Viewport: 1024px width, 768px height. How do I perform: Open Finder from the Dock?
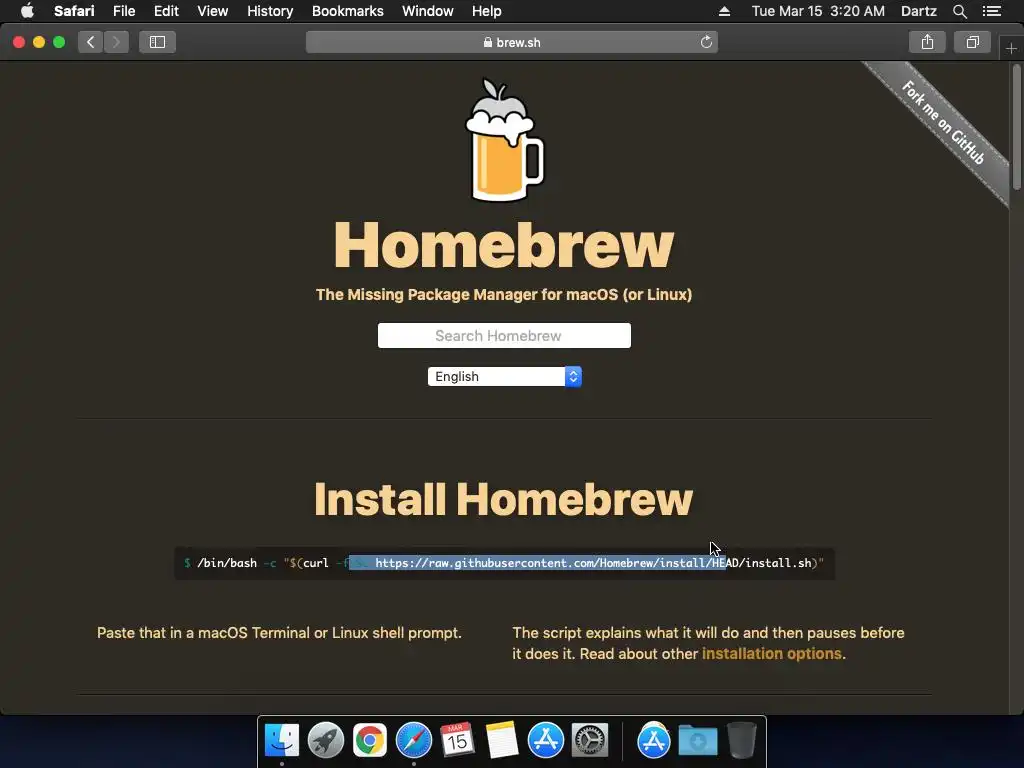282,740
